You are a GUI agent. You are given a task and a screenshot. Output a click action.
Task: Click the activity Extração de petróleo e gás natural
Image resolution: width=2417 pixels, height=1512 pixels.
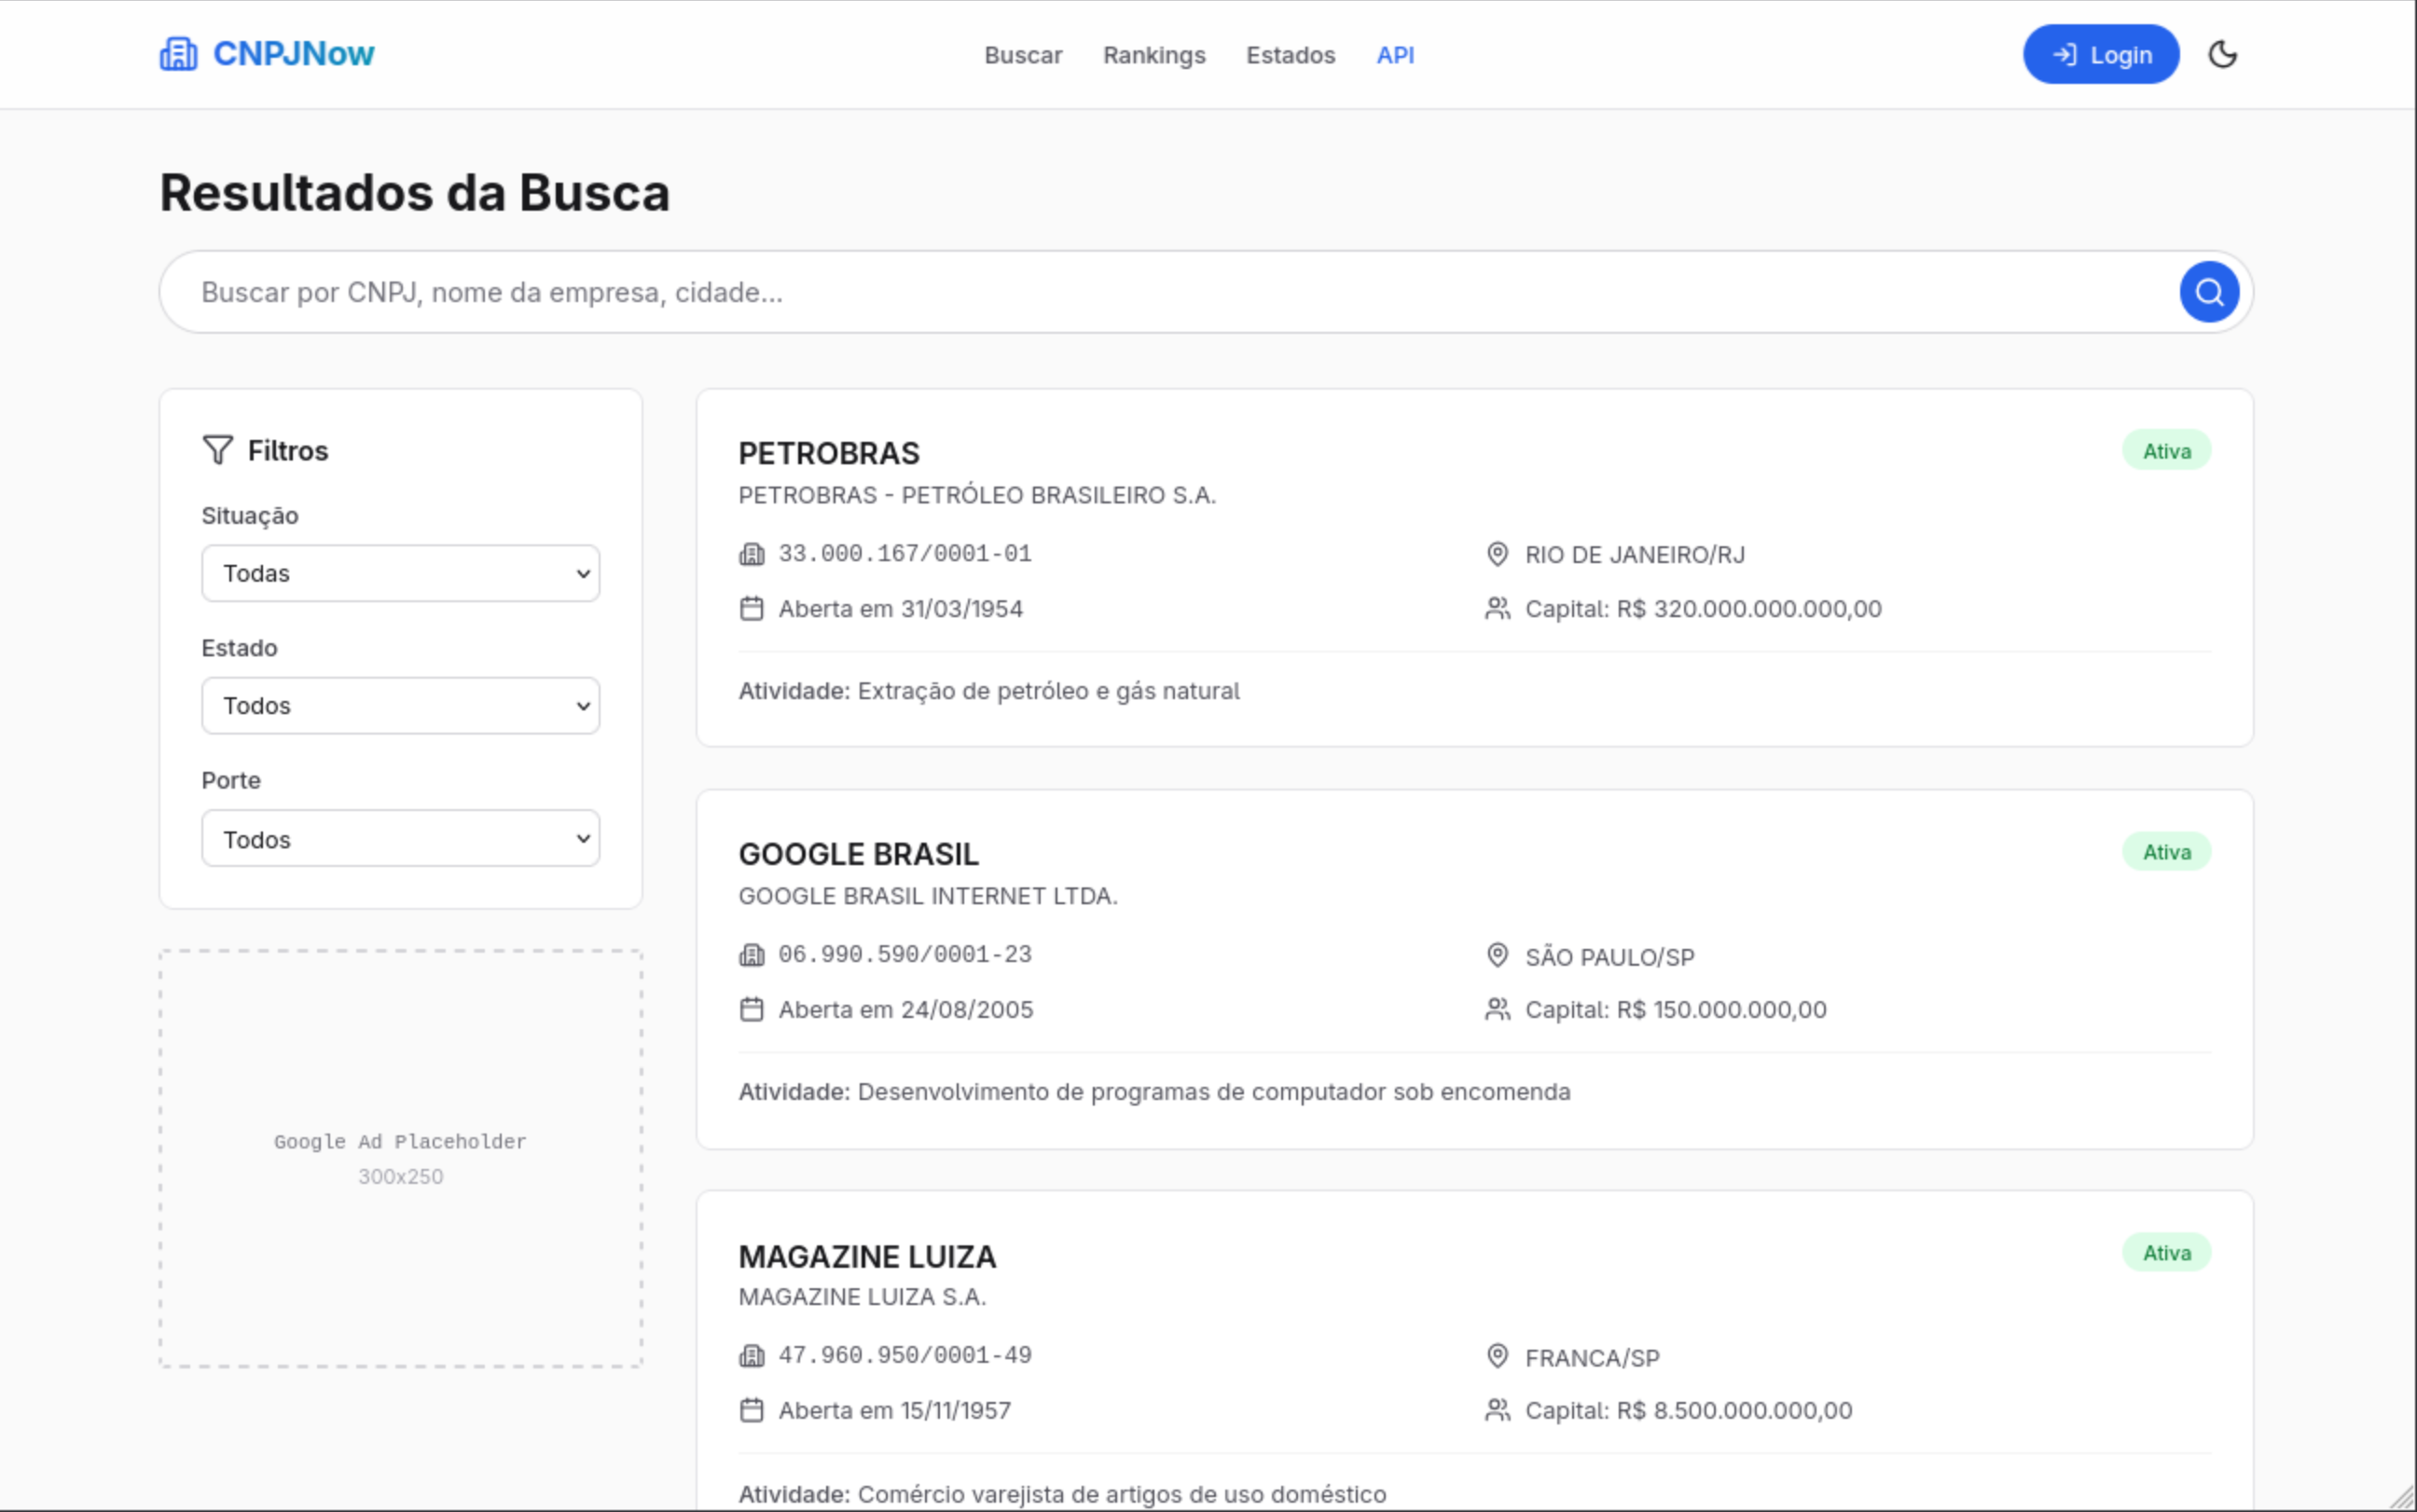pyautogui.click(x=1049, y=691)
